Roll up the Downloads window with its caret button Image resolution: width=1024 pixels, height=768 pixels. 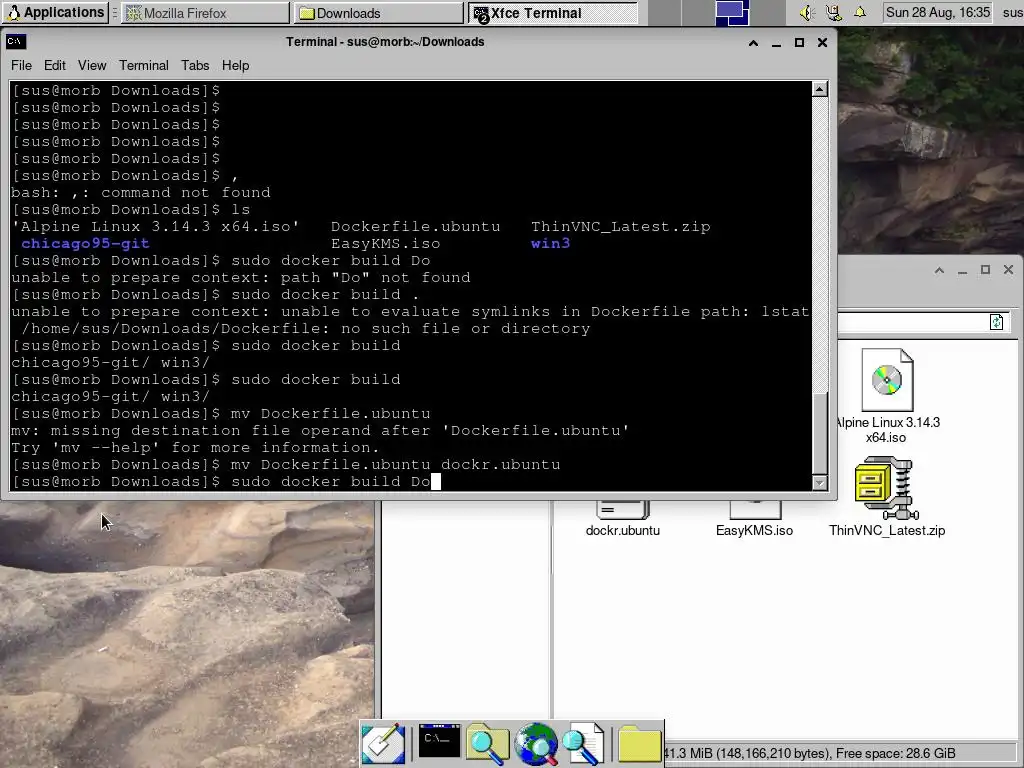click(939, 270)
